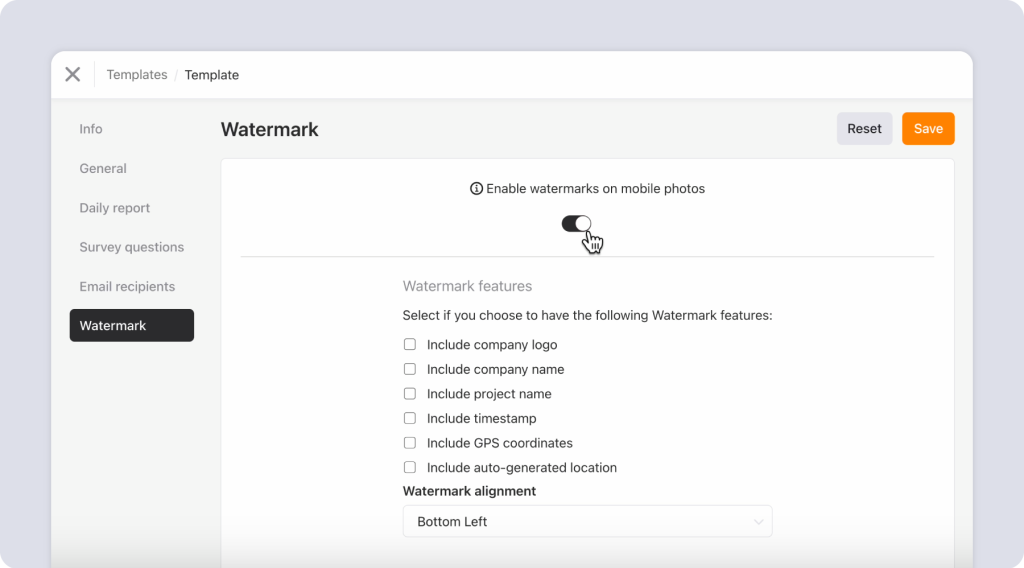Open the Info sidebar section
1024x568 pixels.
point(91,129)
